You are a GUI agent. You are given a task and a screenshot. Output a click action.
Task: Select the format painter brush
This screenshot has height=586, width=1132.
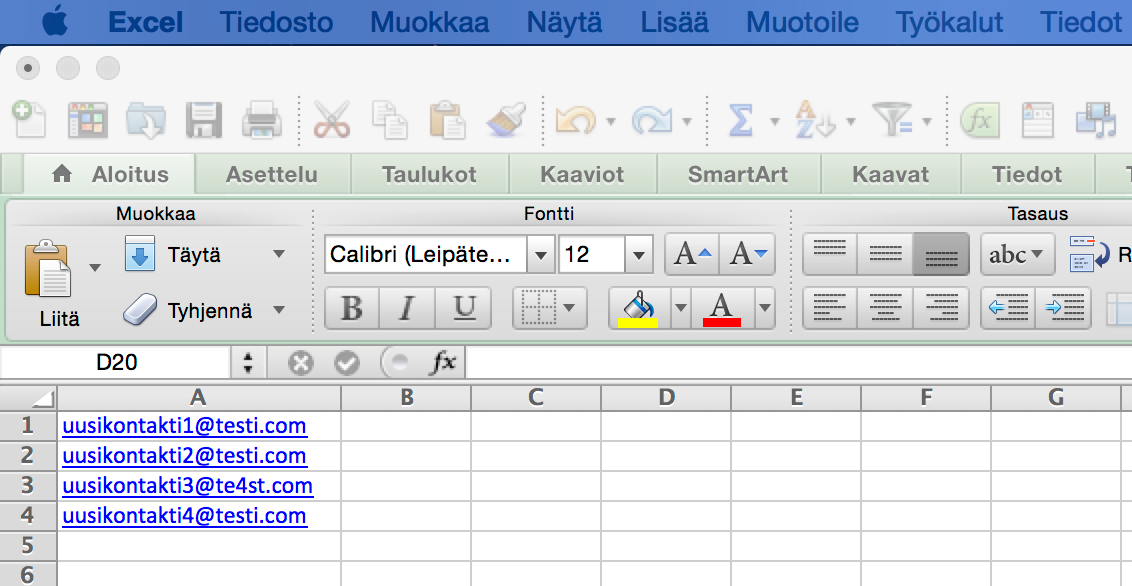[506, 120]
